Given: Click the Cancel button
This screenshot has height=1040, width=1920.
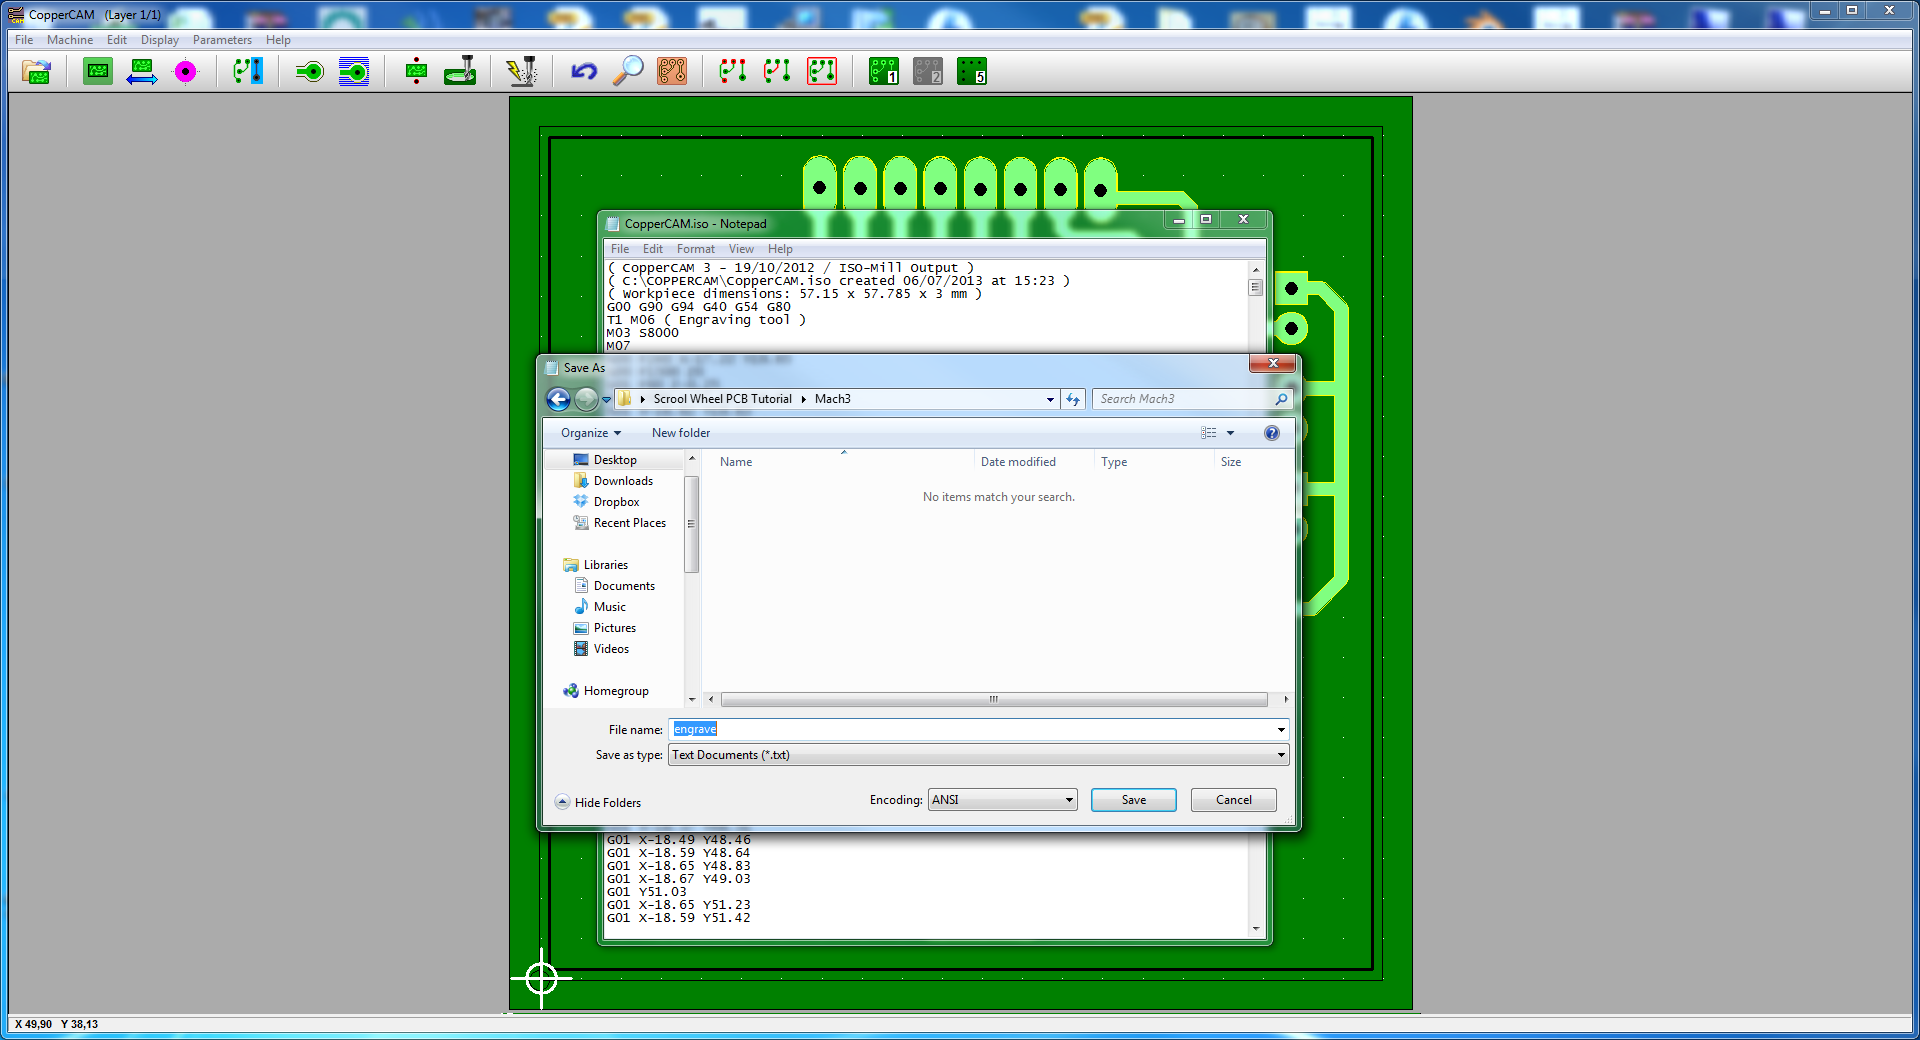Looking at the screenshot, I should tap(1233, 800).
